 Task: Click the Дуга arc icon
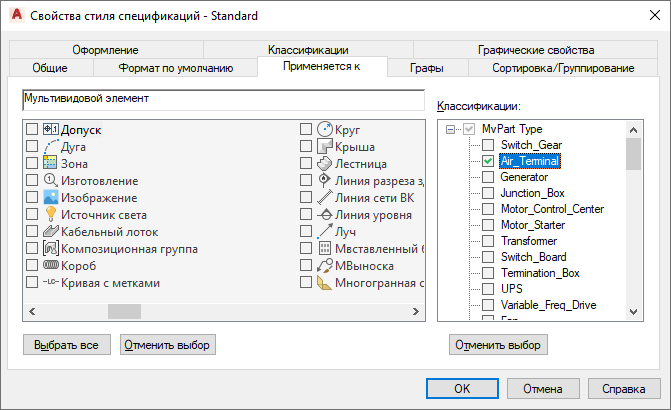[x=51, y=146]
